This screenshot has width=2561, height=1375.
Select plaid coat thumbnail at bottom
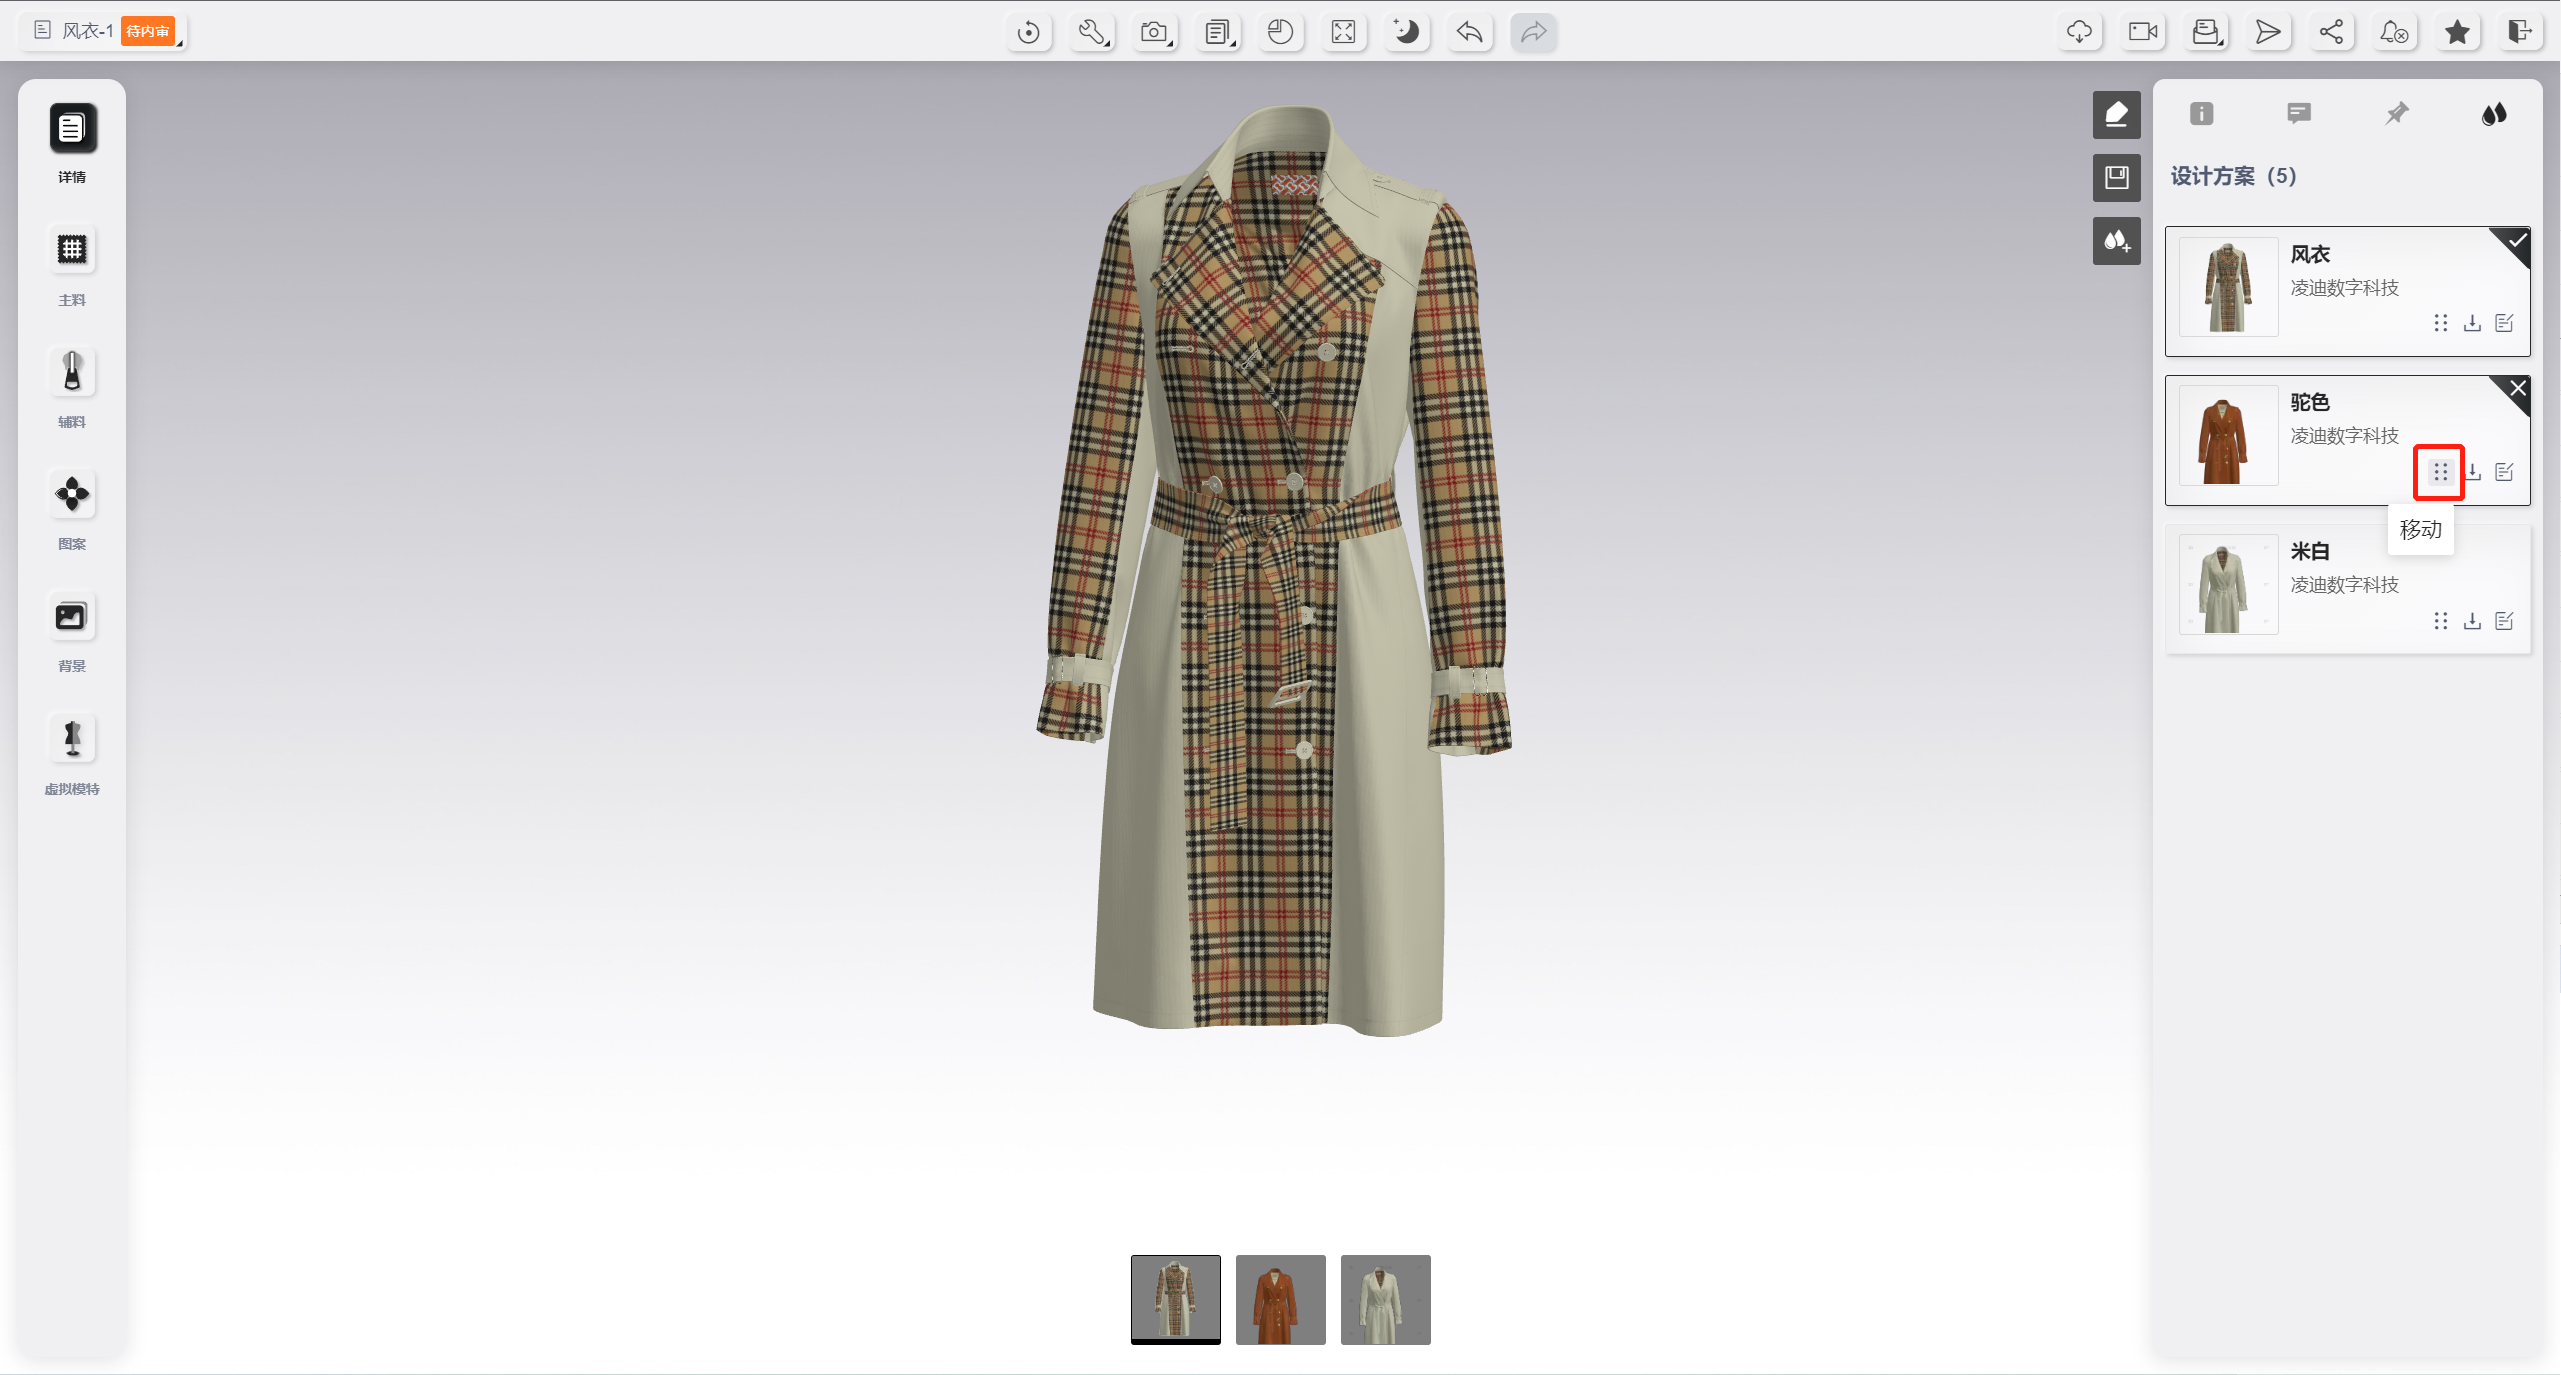[1175, 1299]
